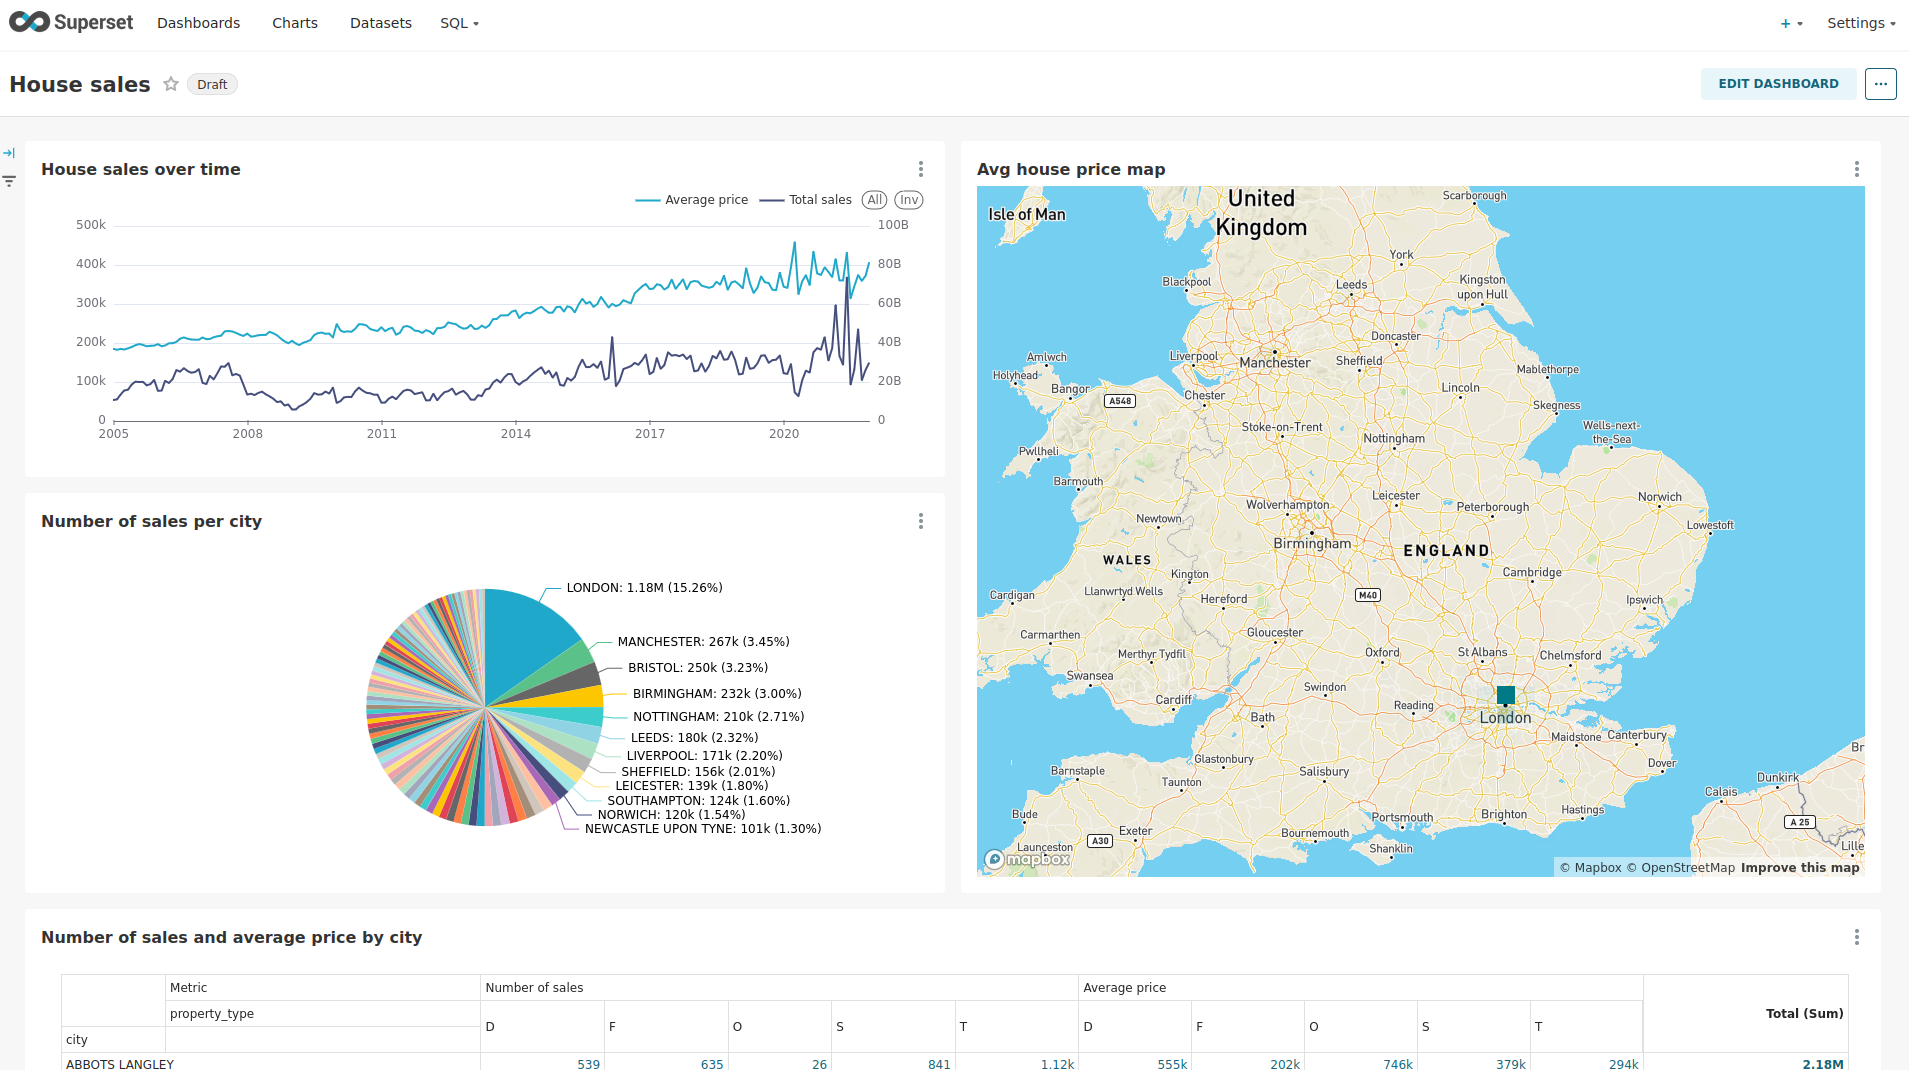The image size is (1909, 1070).
Task: Open the Charts menu item
Action: (294, 23)
